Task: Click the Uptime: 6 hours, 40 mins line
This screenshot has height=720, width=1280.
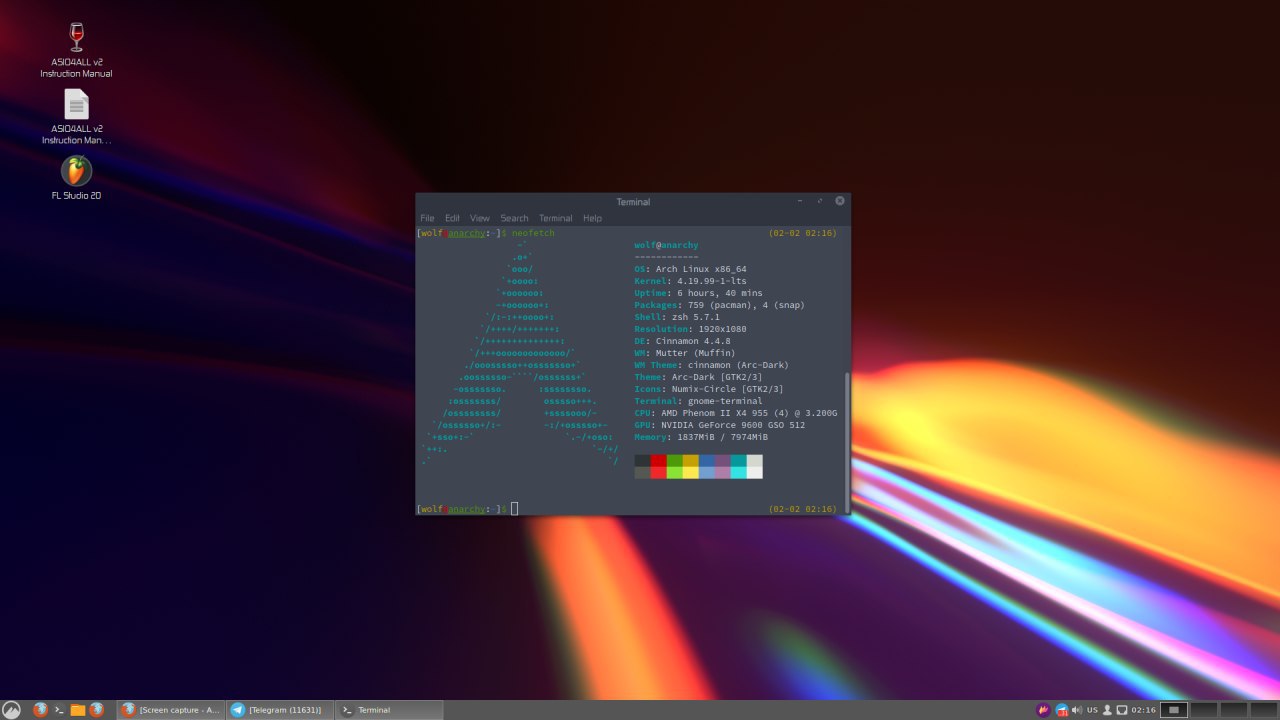Action: [x=698, y=293]
